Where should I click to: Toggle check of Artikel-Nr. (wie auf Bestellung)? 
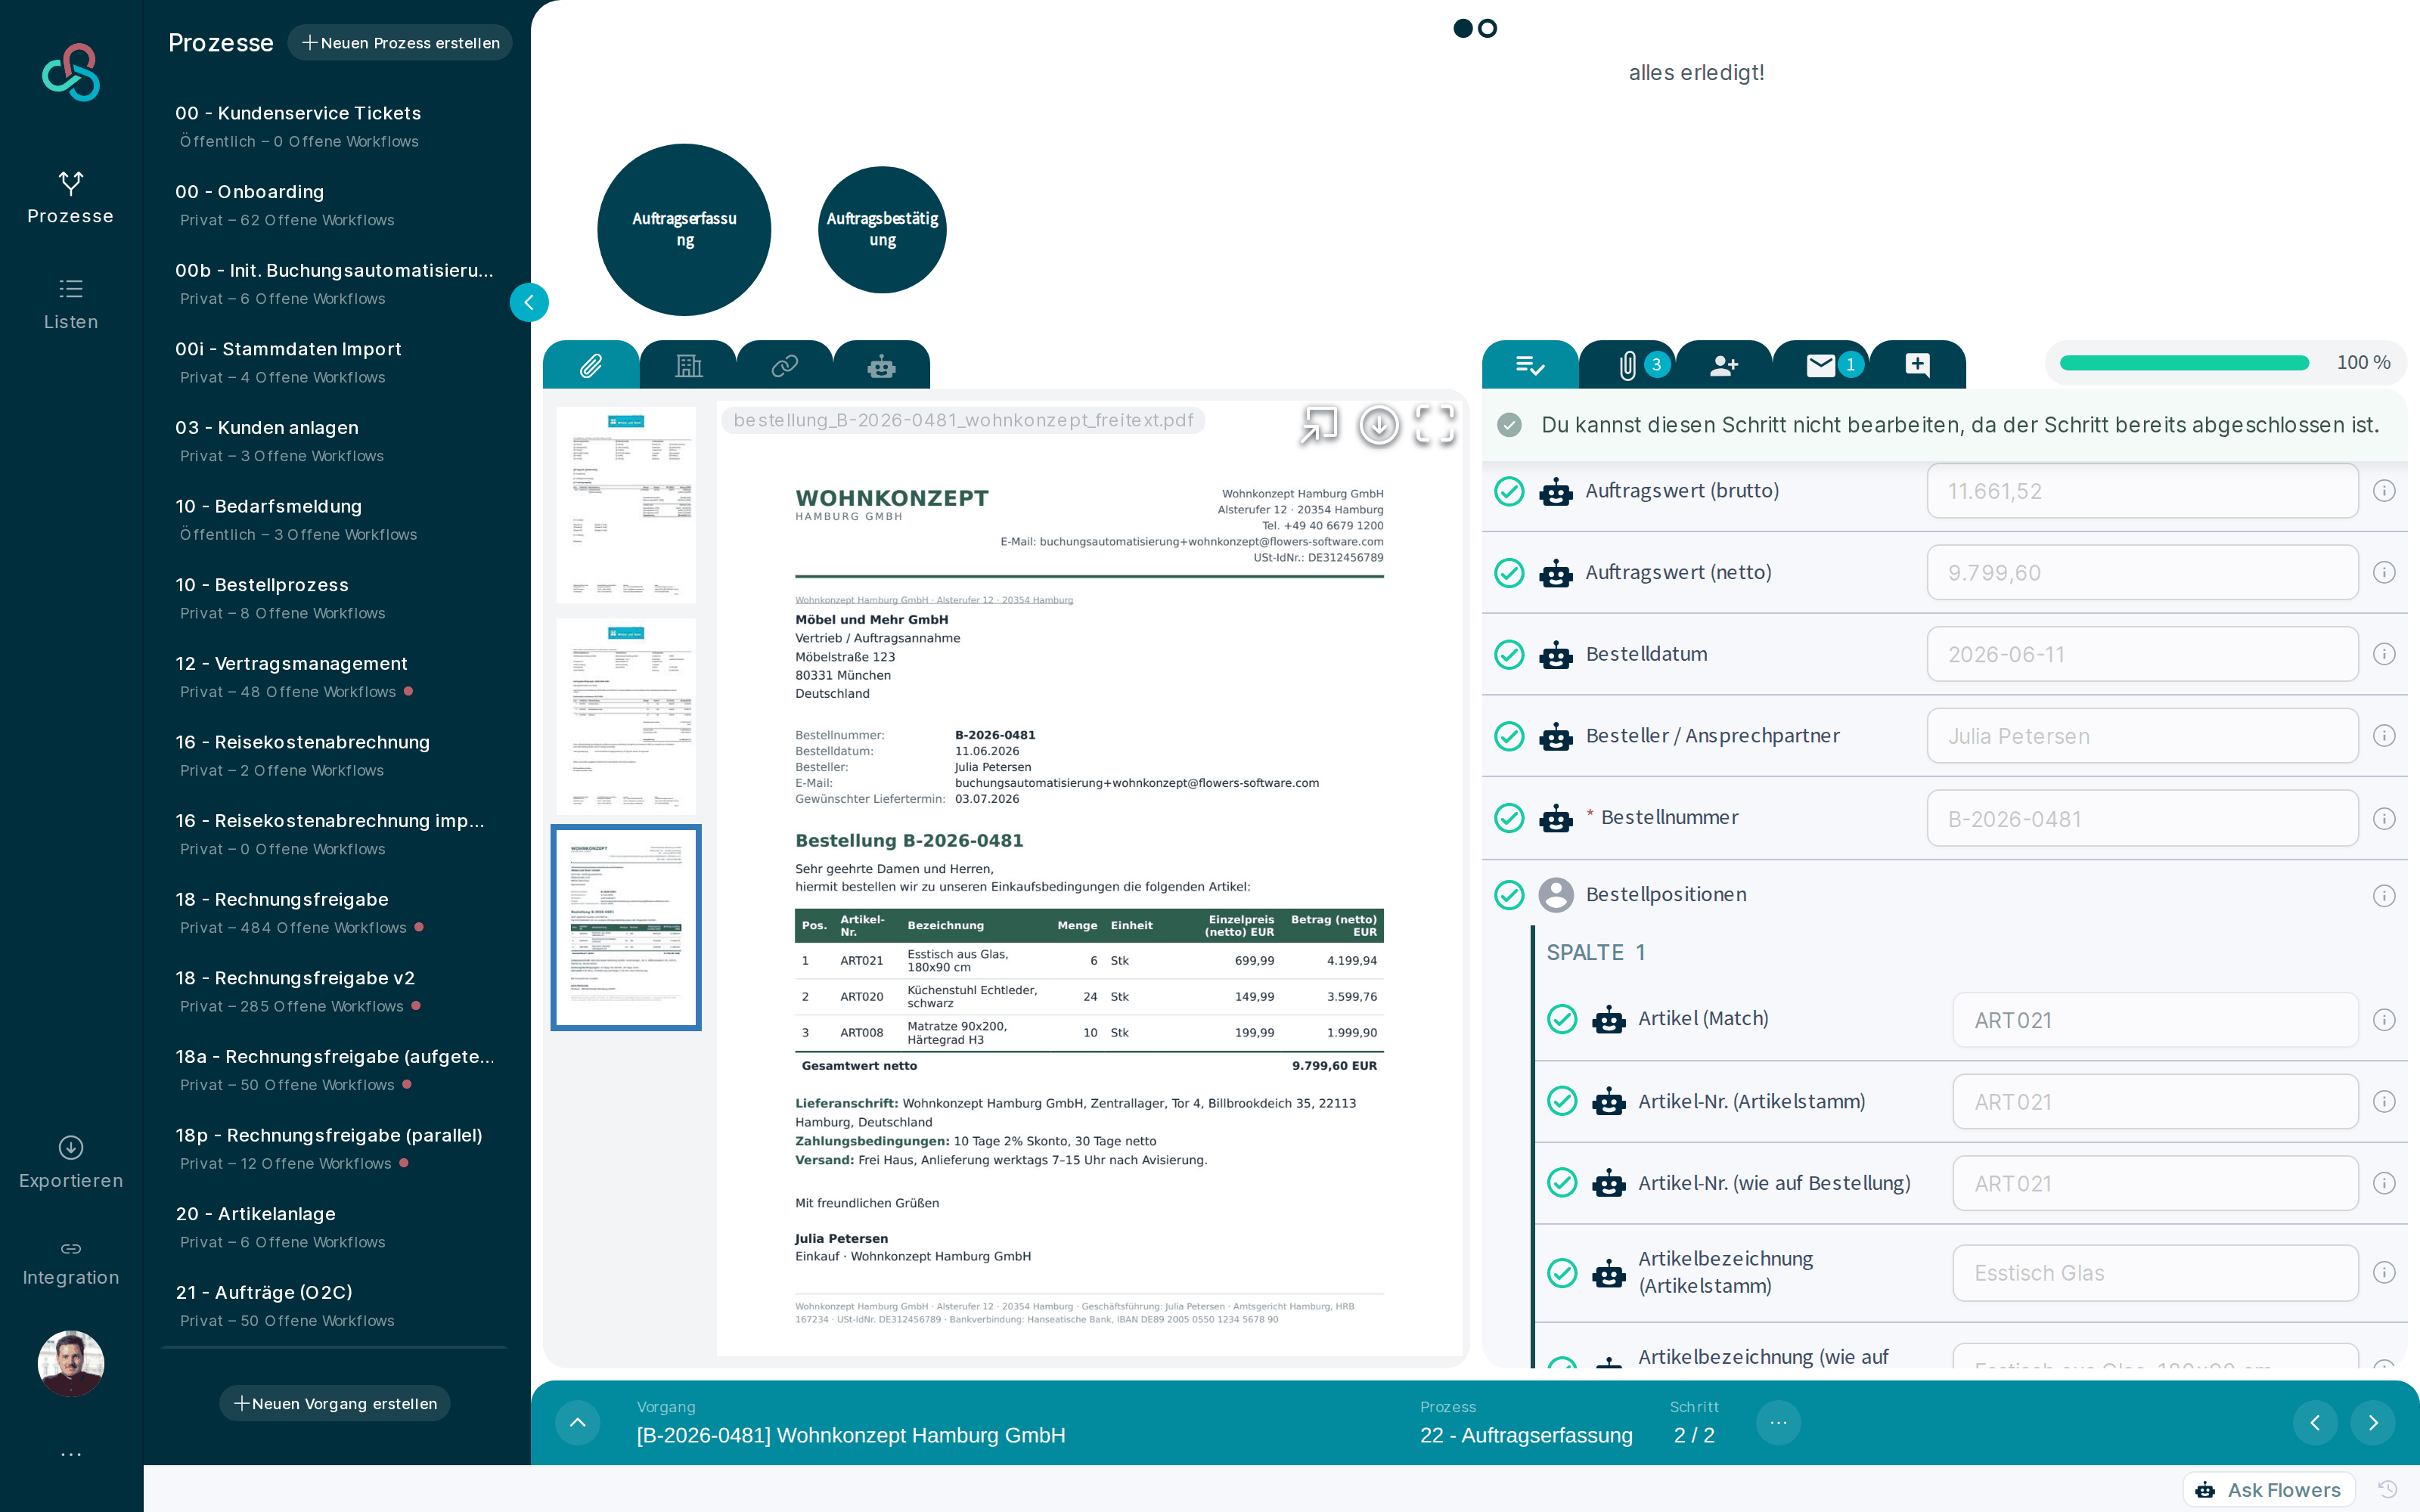click(1562, 1183)
